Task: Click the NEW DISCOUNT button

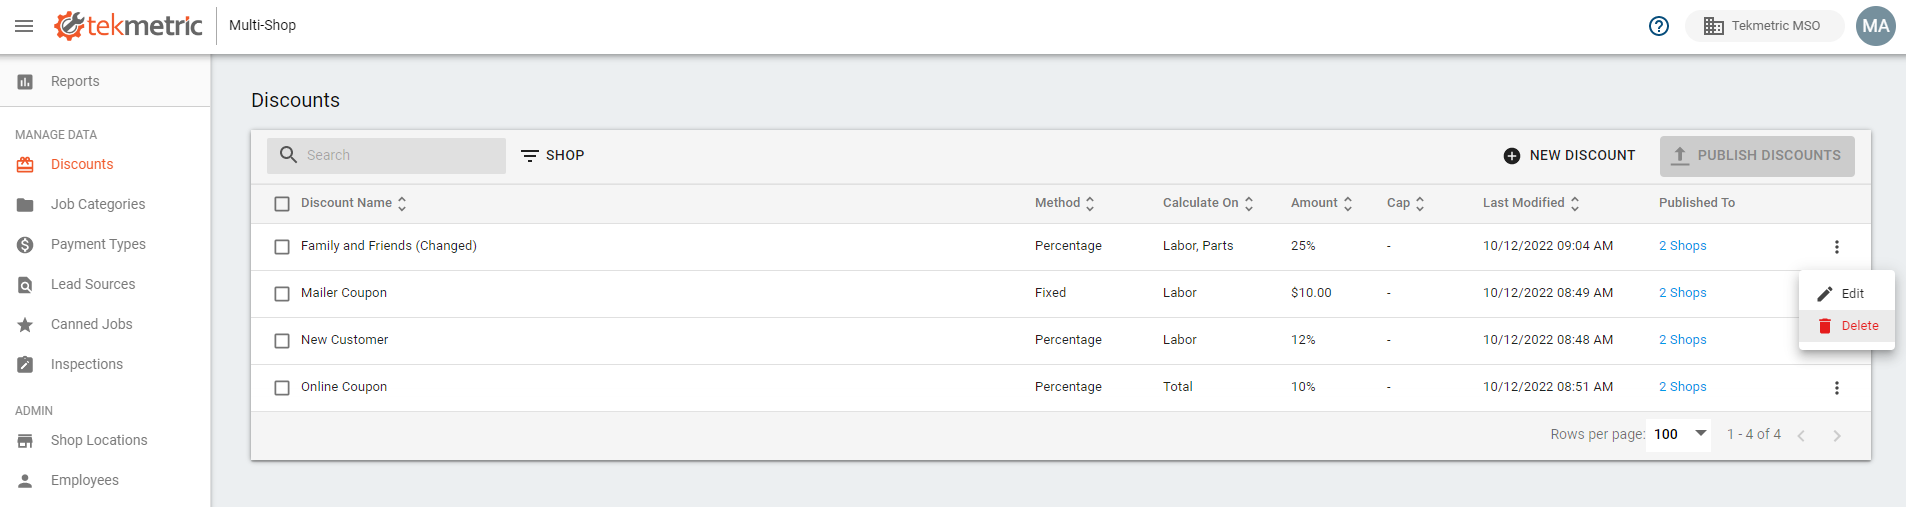Action: coord(1570,156)
